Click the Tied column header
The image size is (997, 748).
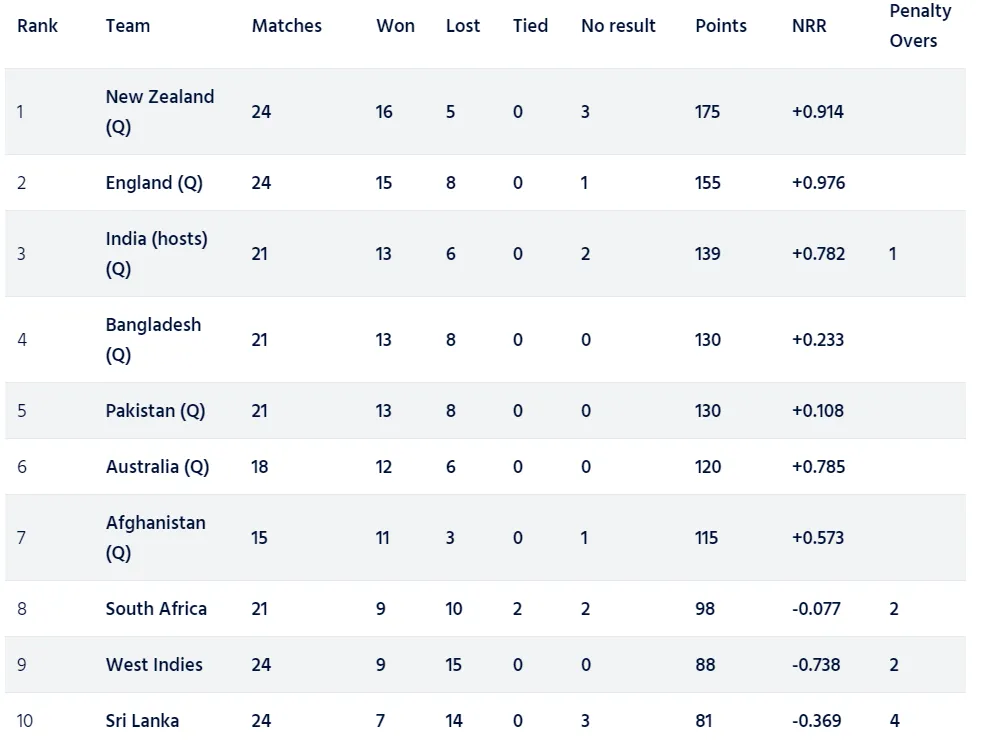click(x=530, y=26)
